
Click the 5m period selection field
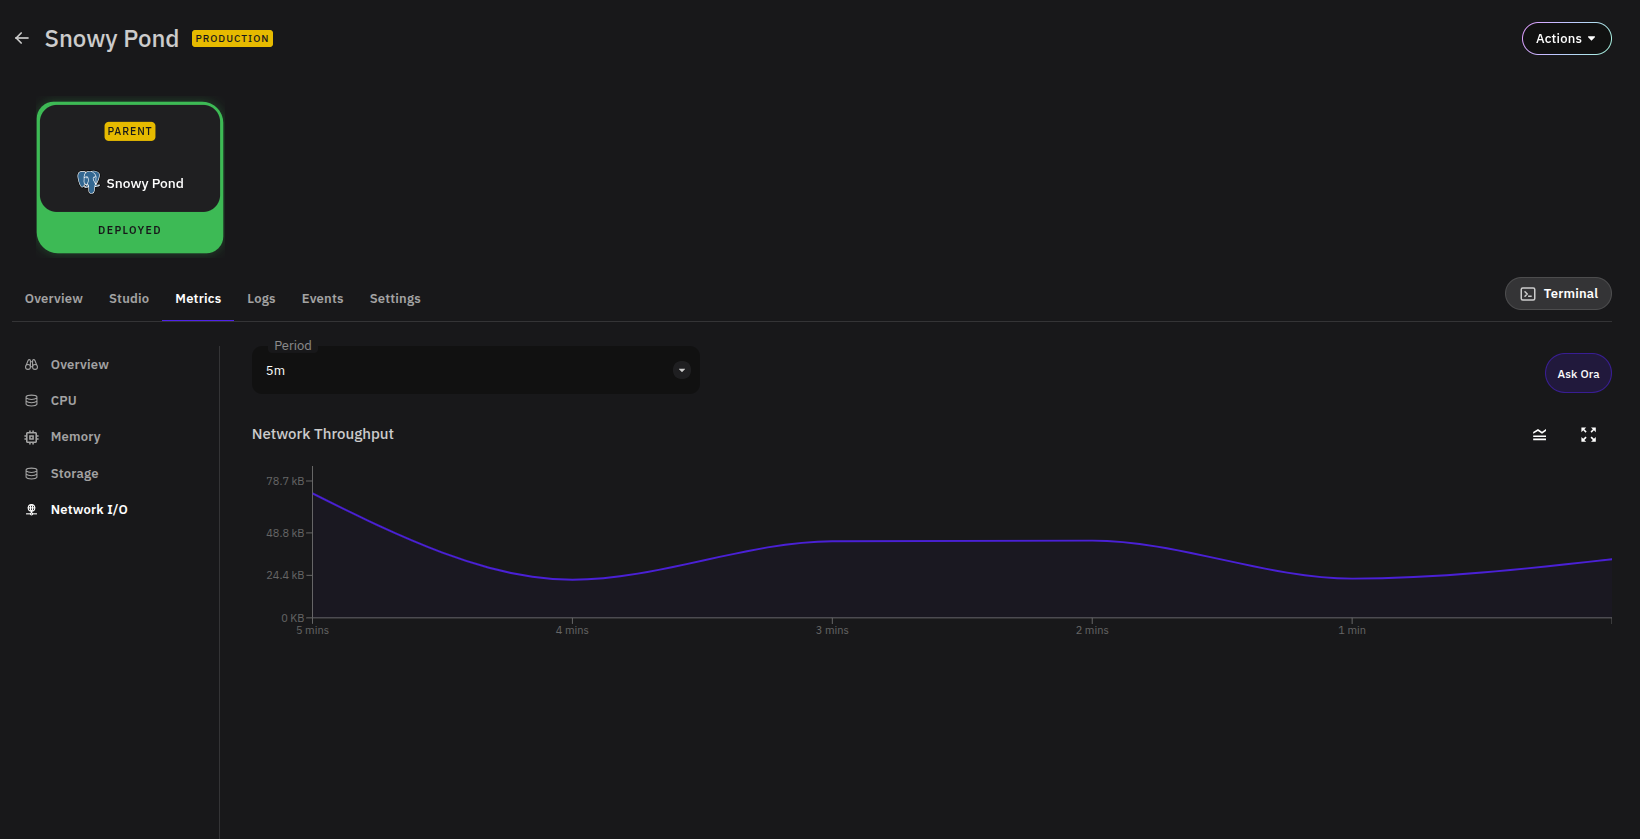(x=476, y=370)
